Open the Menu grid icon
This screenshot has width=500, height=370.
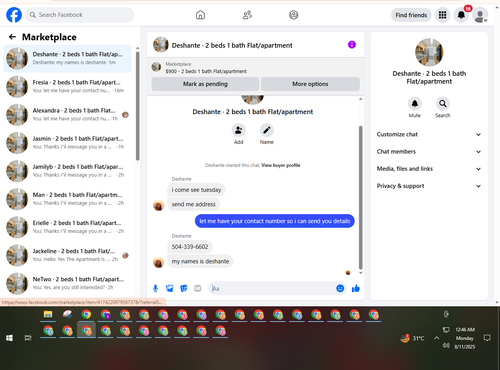(442, 15)
